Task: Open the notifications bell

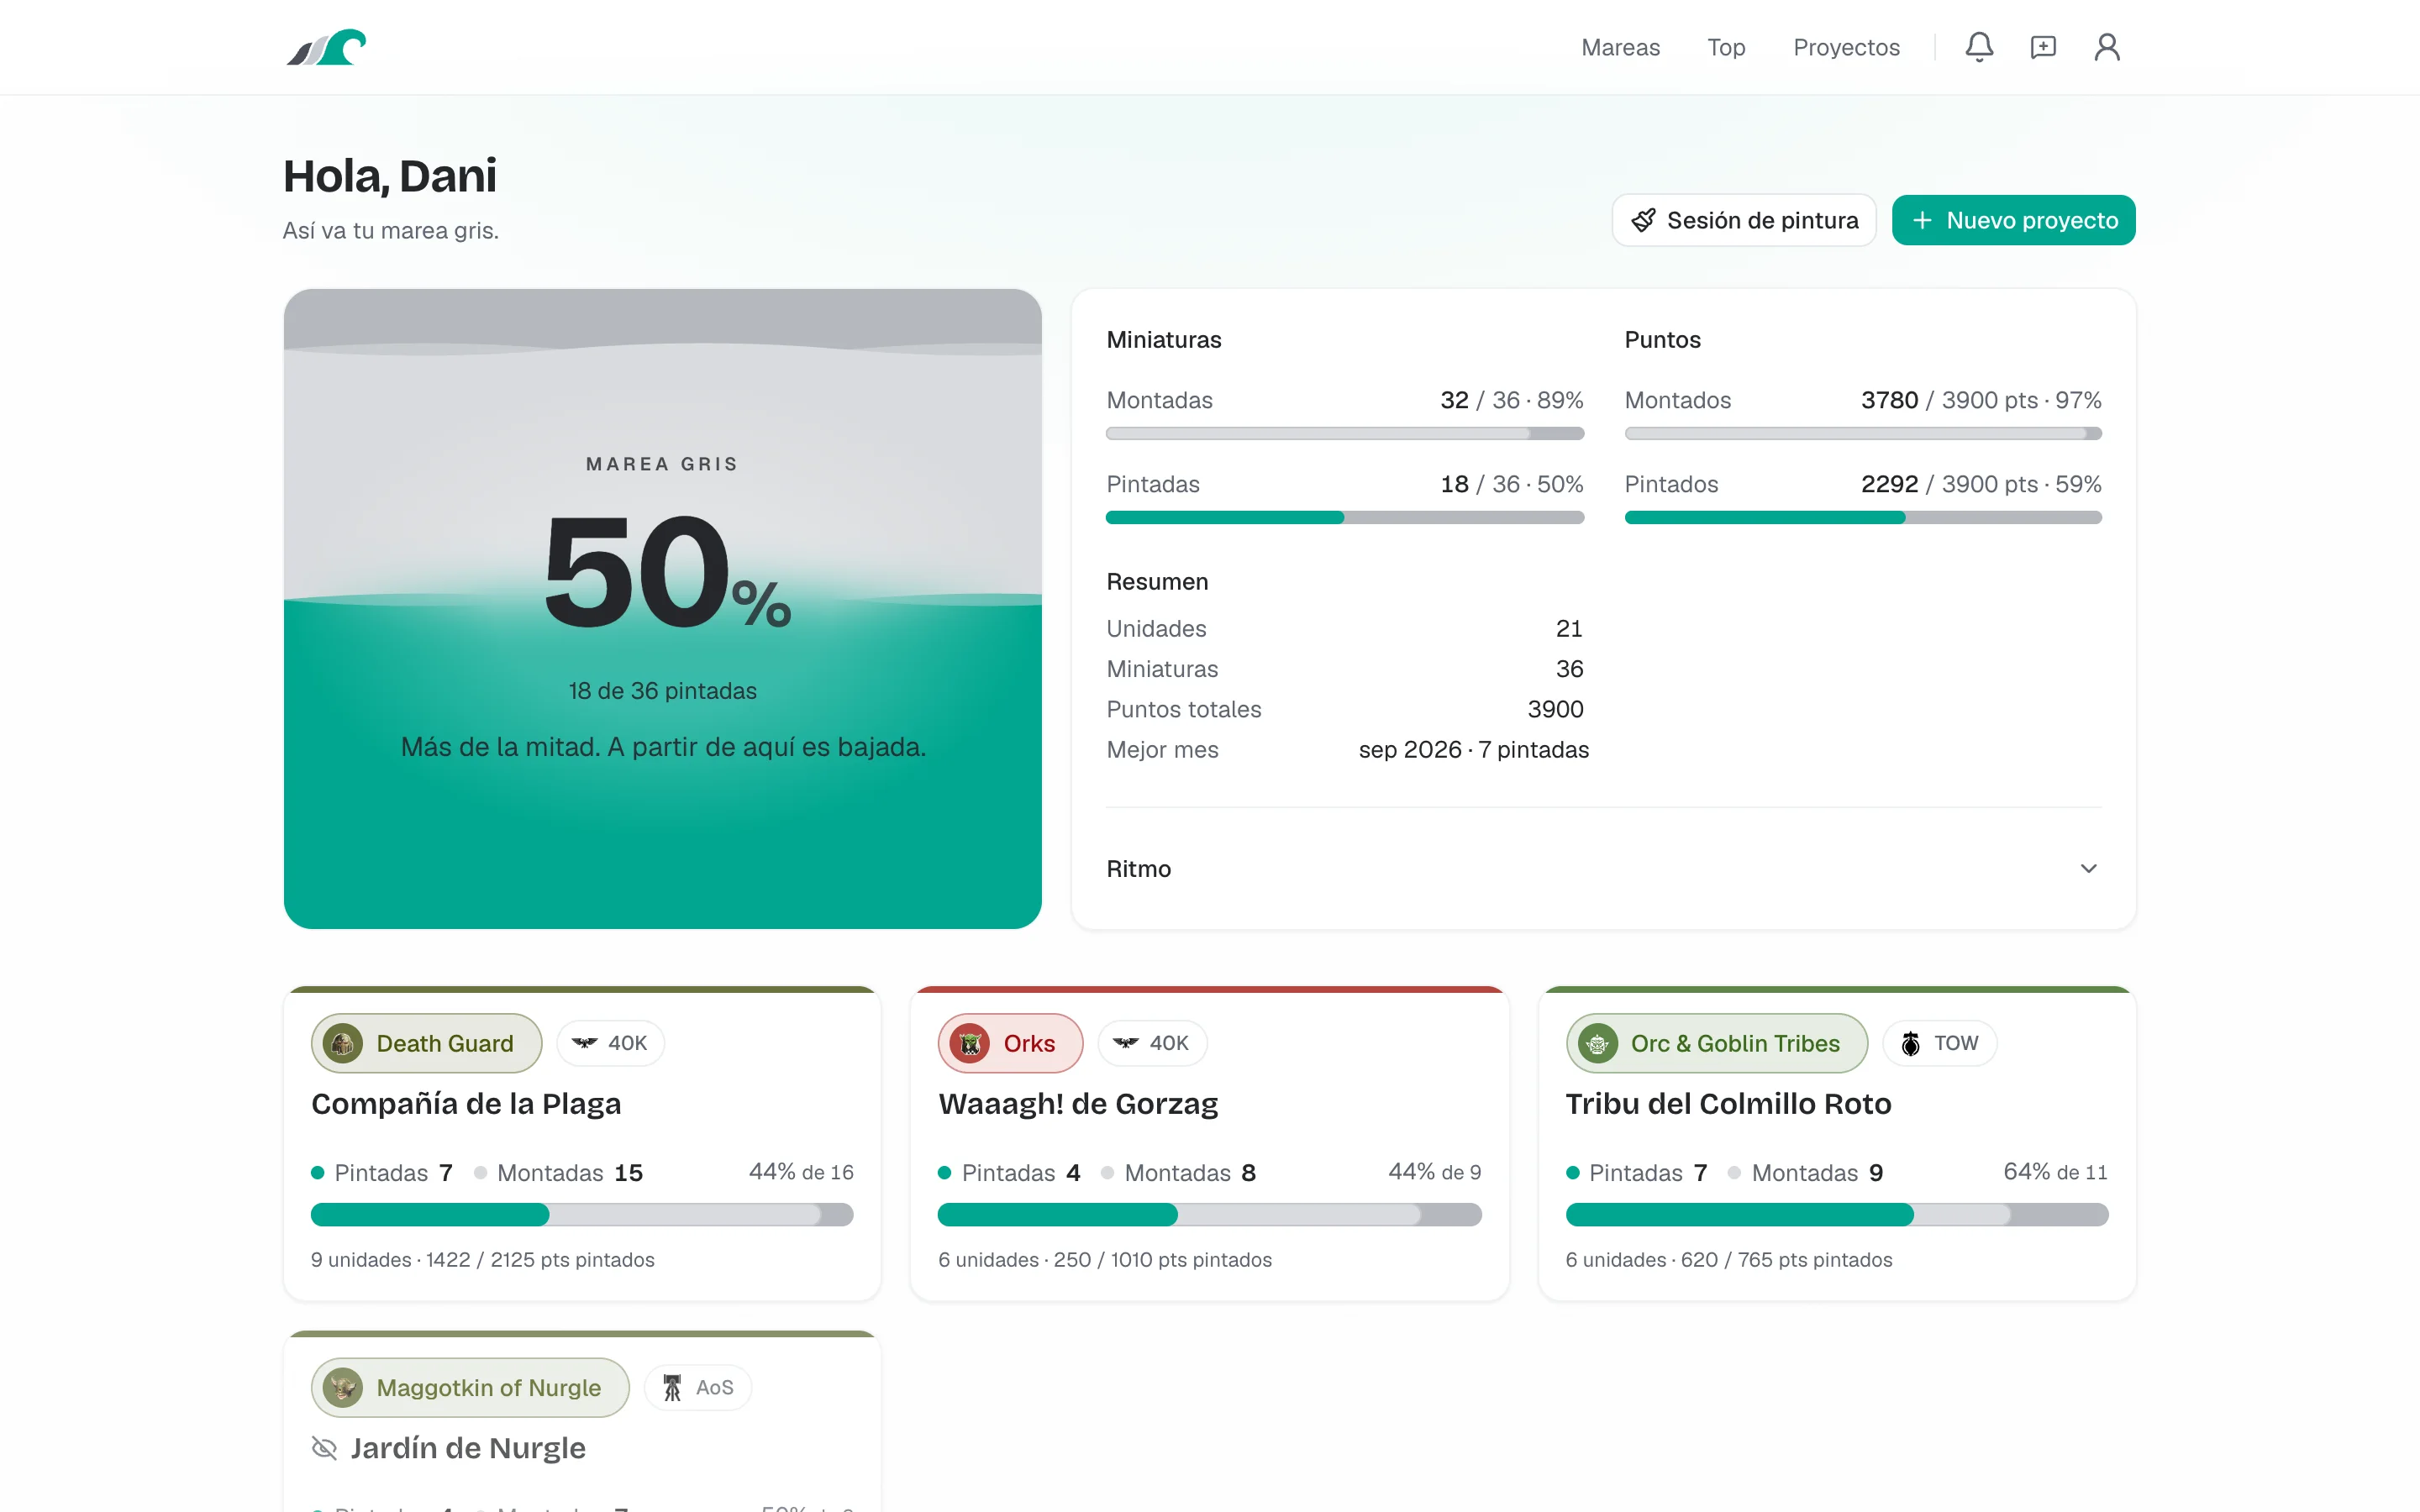Action: pyautogui.click(x=1979, y=47)
